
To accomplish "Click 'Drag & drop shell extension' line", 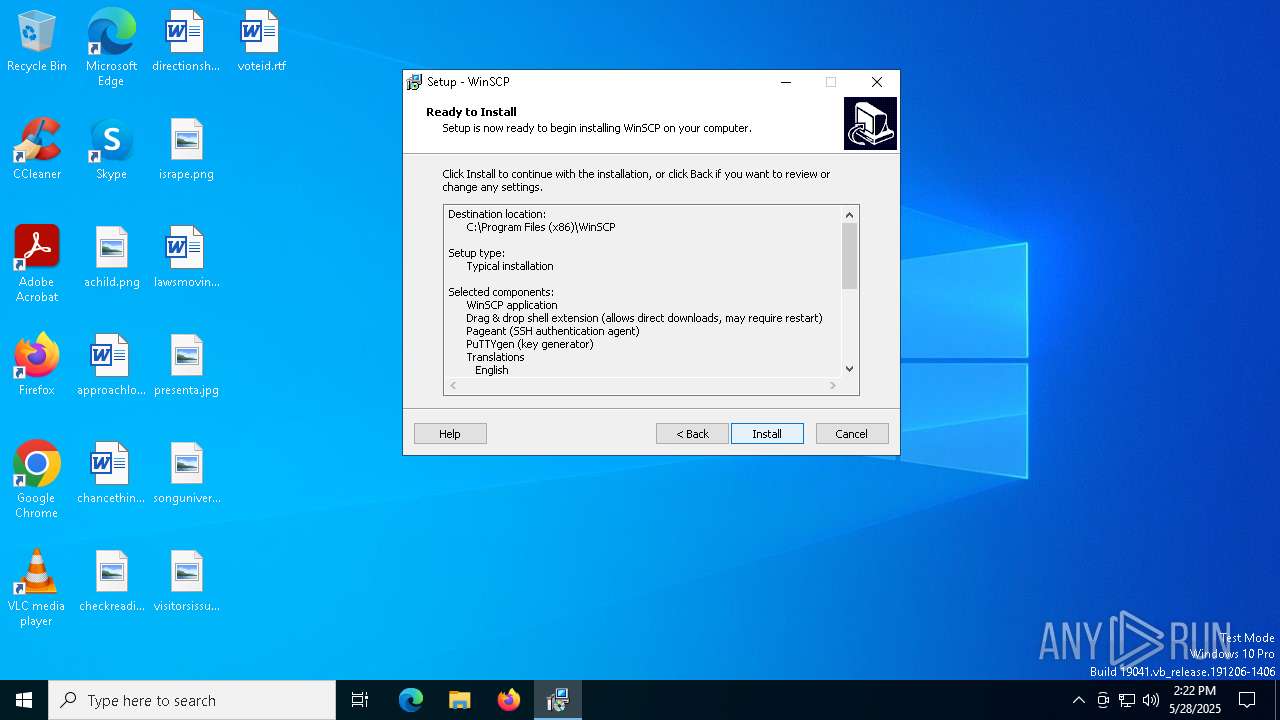I will (644, 318).
